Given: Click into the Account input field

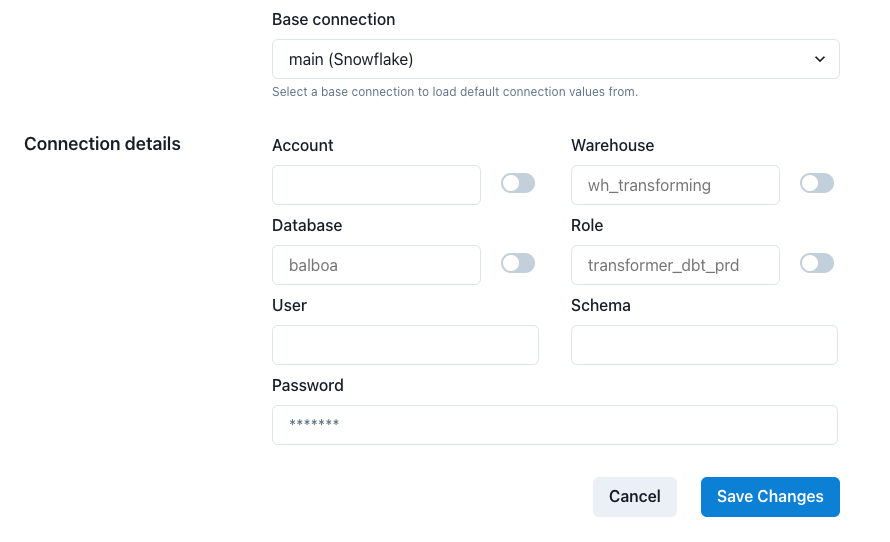Looking at the screenshot, I should (x=376, y=185).
